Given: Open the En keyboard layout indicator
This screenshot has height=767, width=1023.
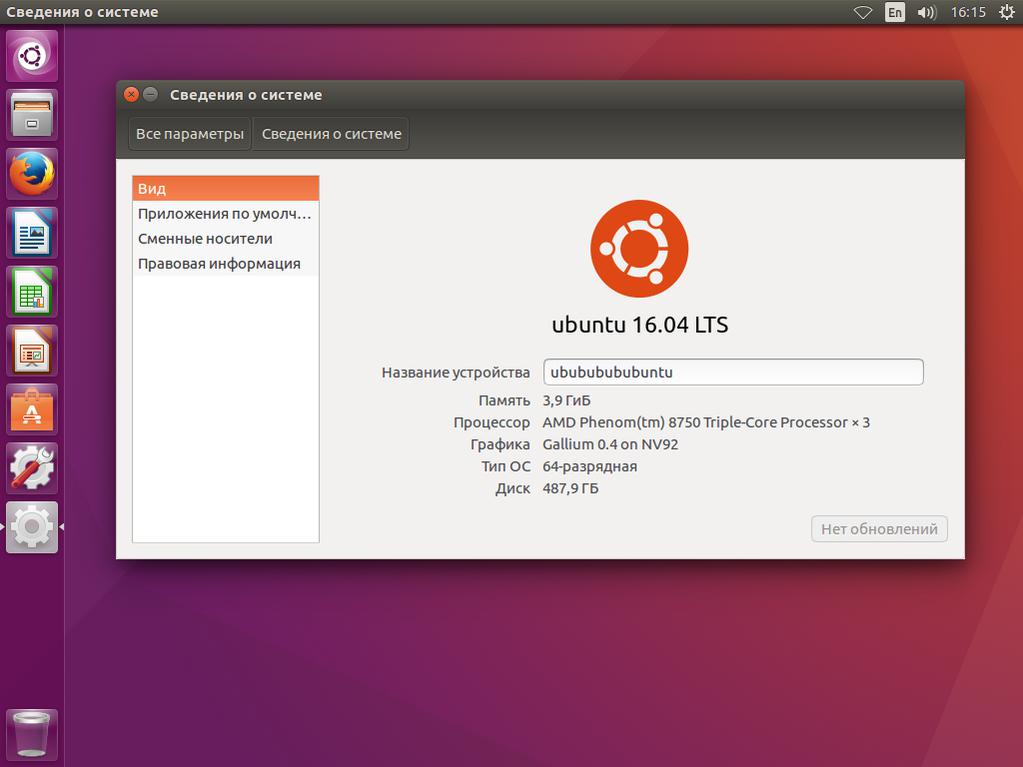Looking at the screenshot, I should [894, 12].
